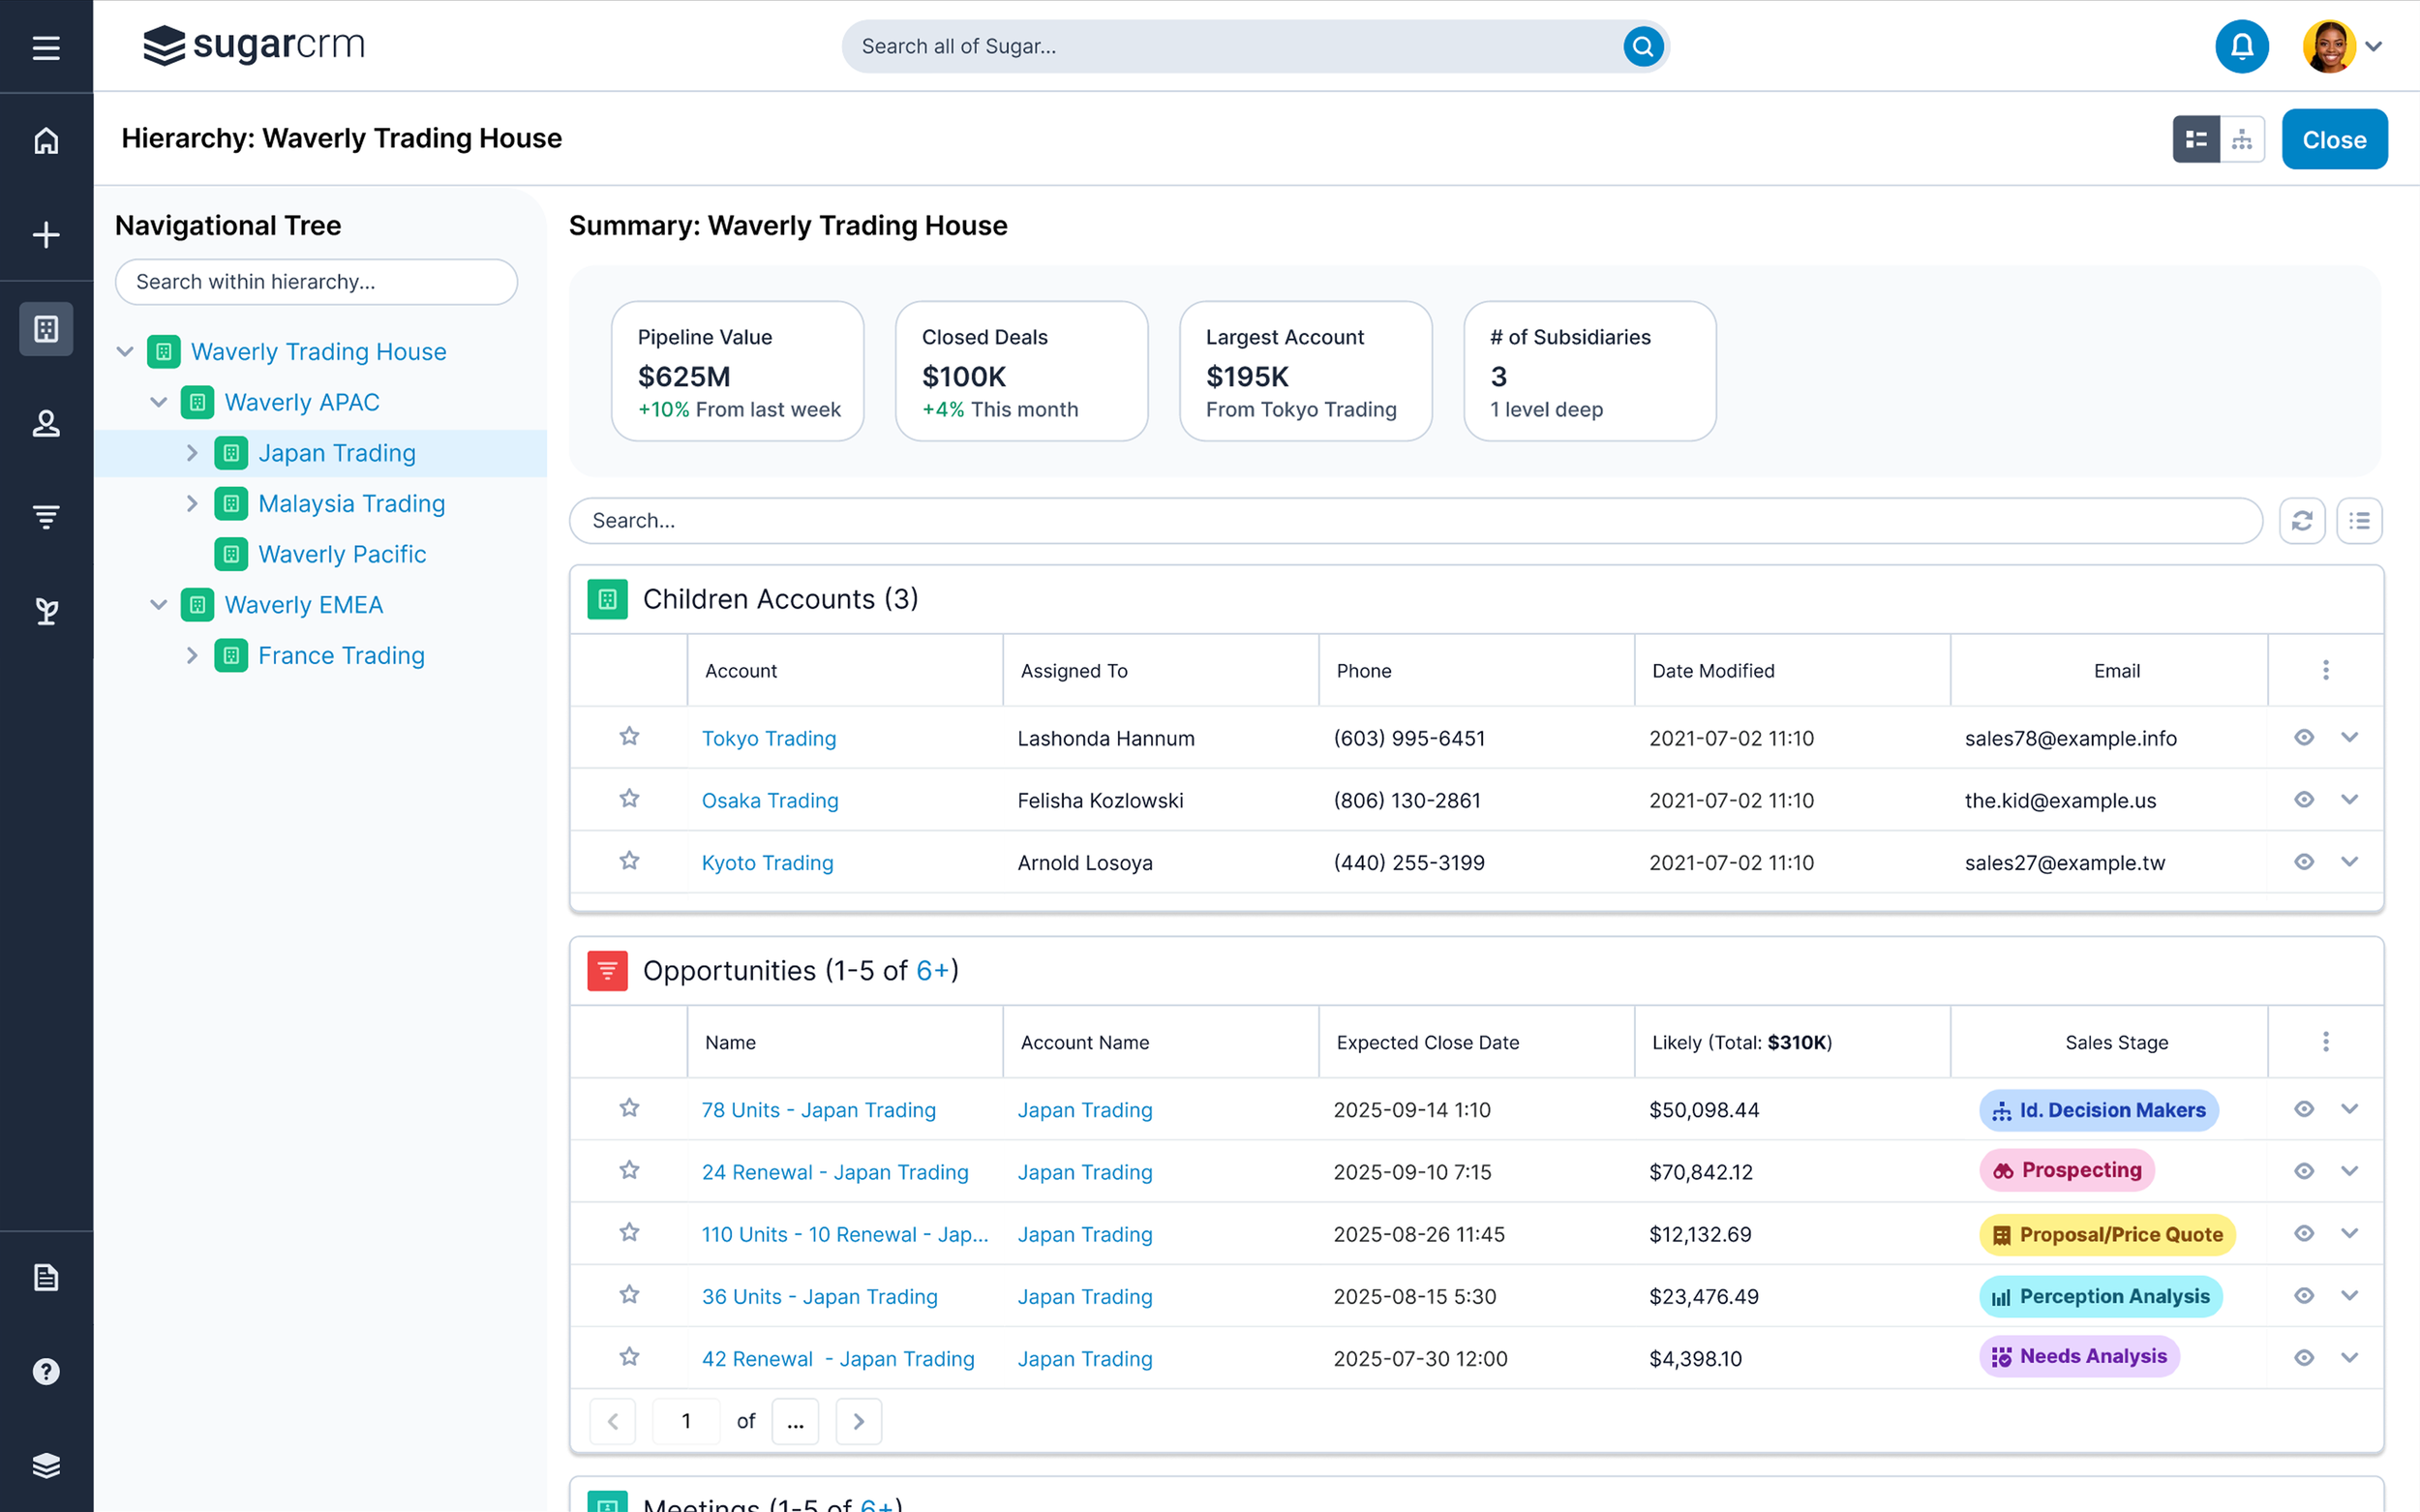Click the Prospecting sales stage badge
This screenshot has width=2420, height=1512.
tap(2066, 1170)
